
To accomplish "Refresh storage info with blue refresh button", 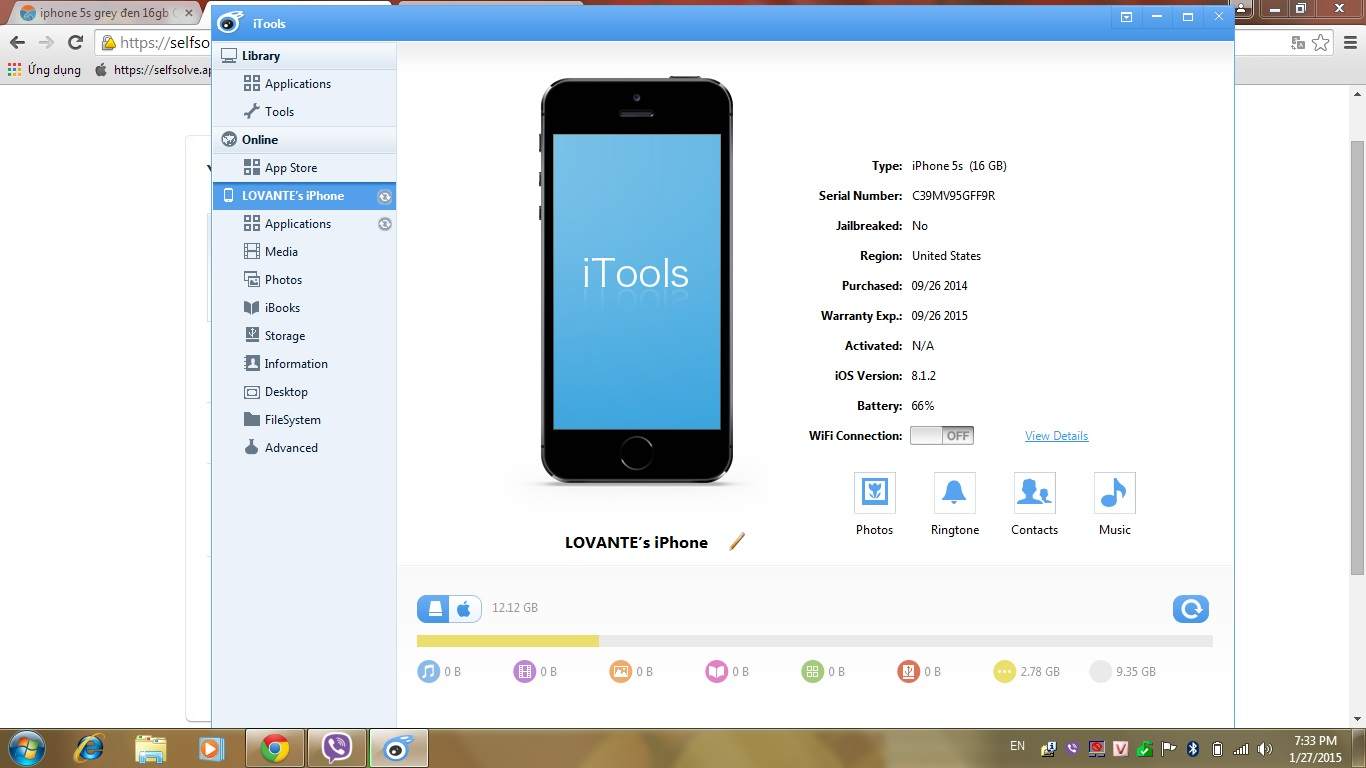I will point(1190,608).
